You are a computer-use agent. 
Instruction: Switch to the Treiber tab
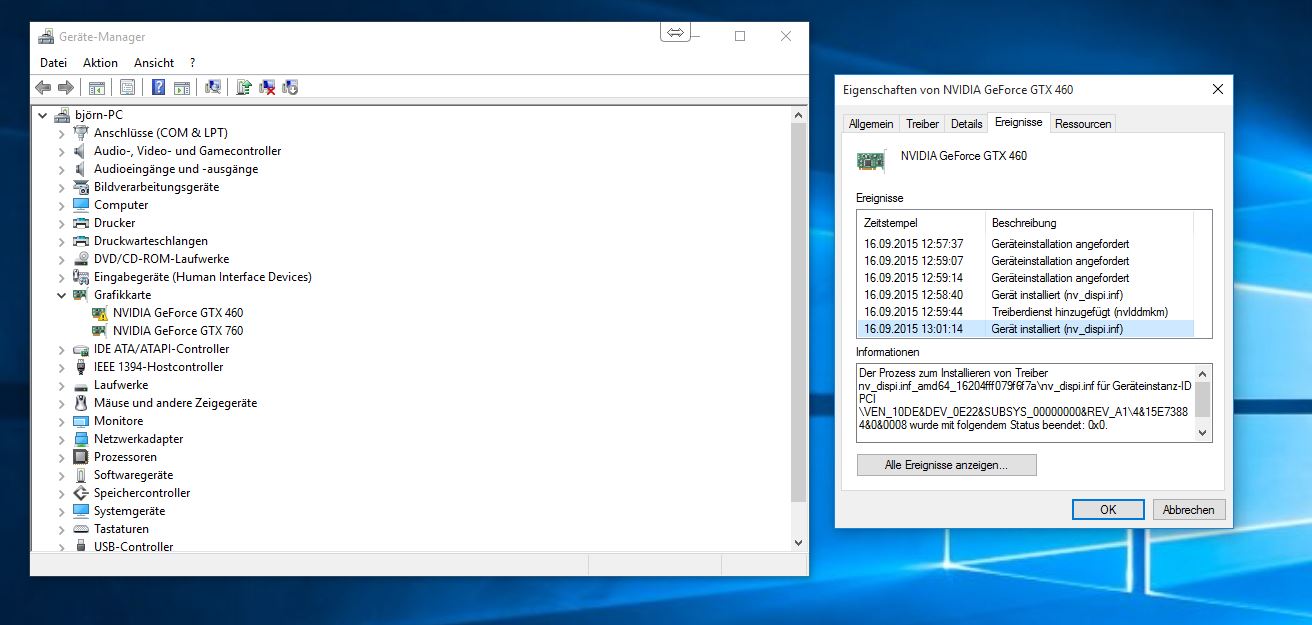tap(922, 124)
